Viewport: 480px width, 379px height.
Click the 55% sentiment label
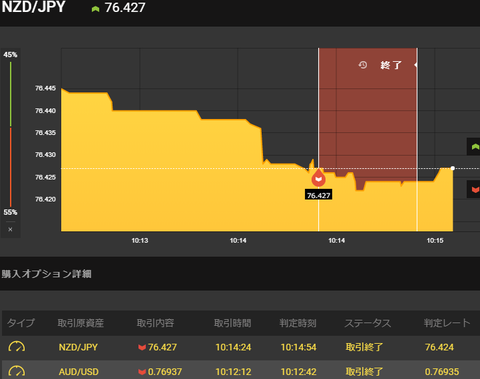coord(10,212)
